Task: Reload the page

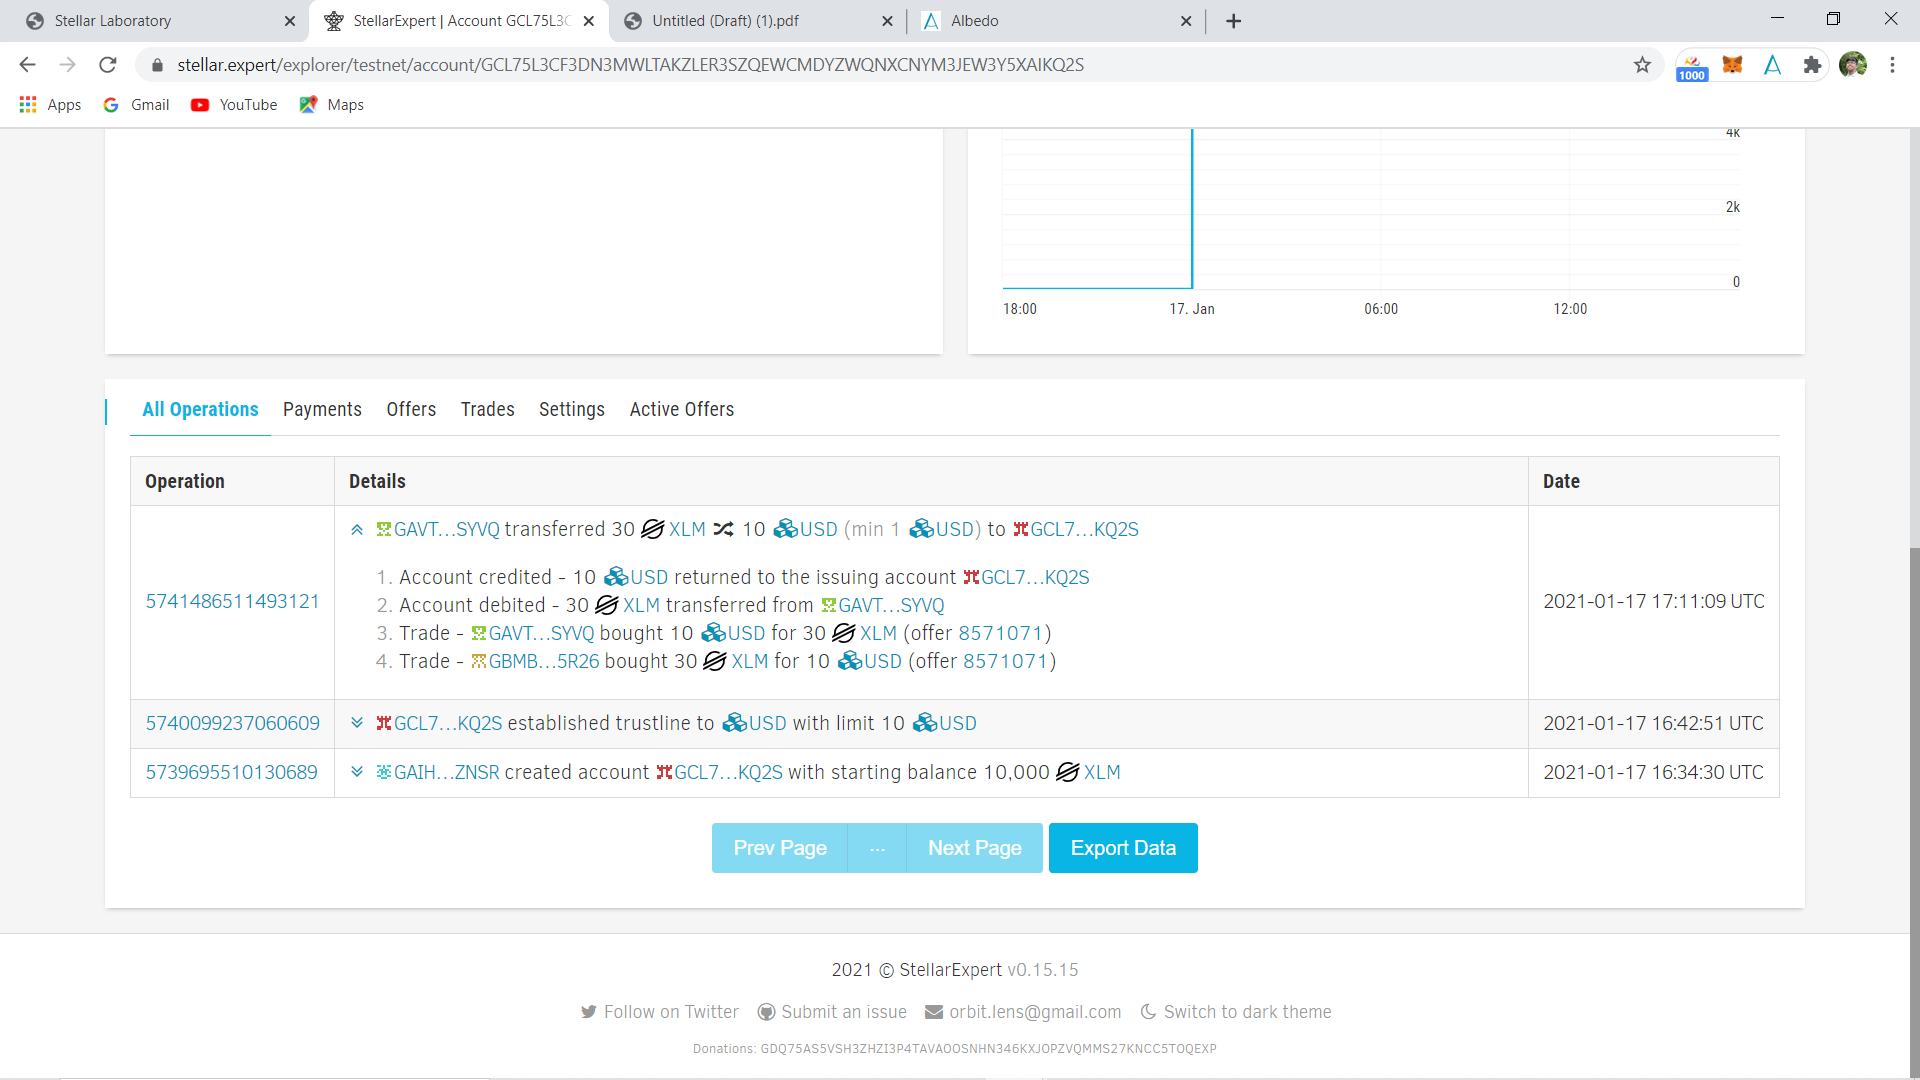Action: [108, 65]
